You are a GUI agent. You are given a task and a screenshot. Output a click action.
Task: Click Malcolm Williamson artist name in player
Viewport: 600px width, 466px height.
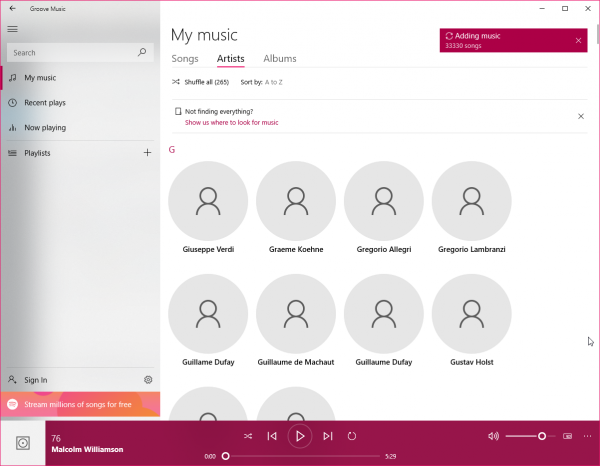tap(87, 450)
